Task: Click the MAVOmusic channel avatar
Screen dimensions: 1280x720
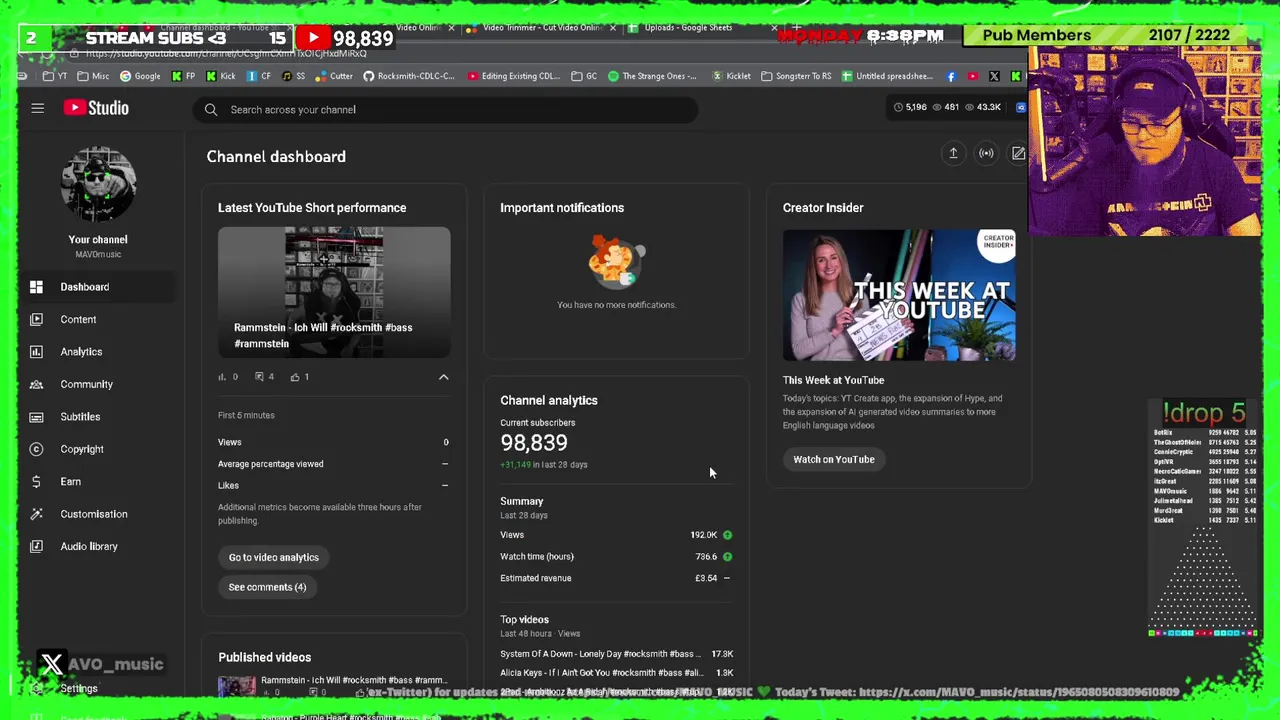Action: [x=98, y=185]
